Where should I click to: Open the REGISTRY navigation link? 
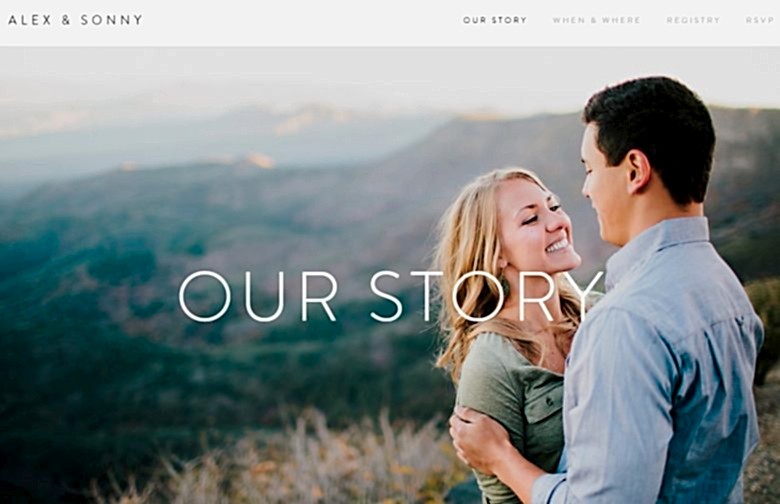click(693, 20)
